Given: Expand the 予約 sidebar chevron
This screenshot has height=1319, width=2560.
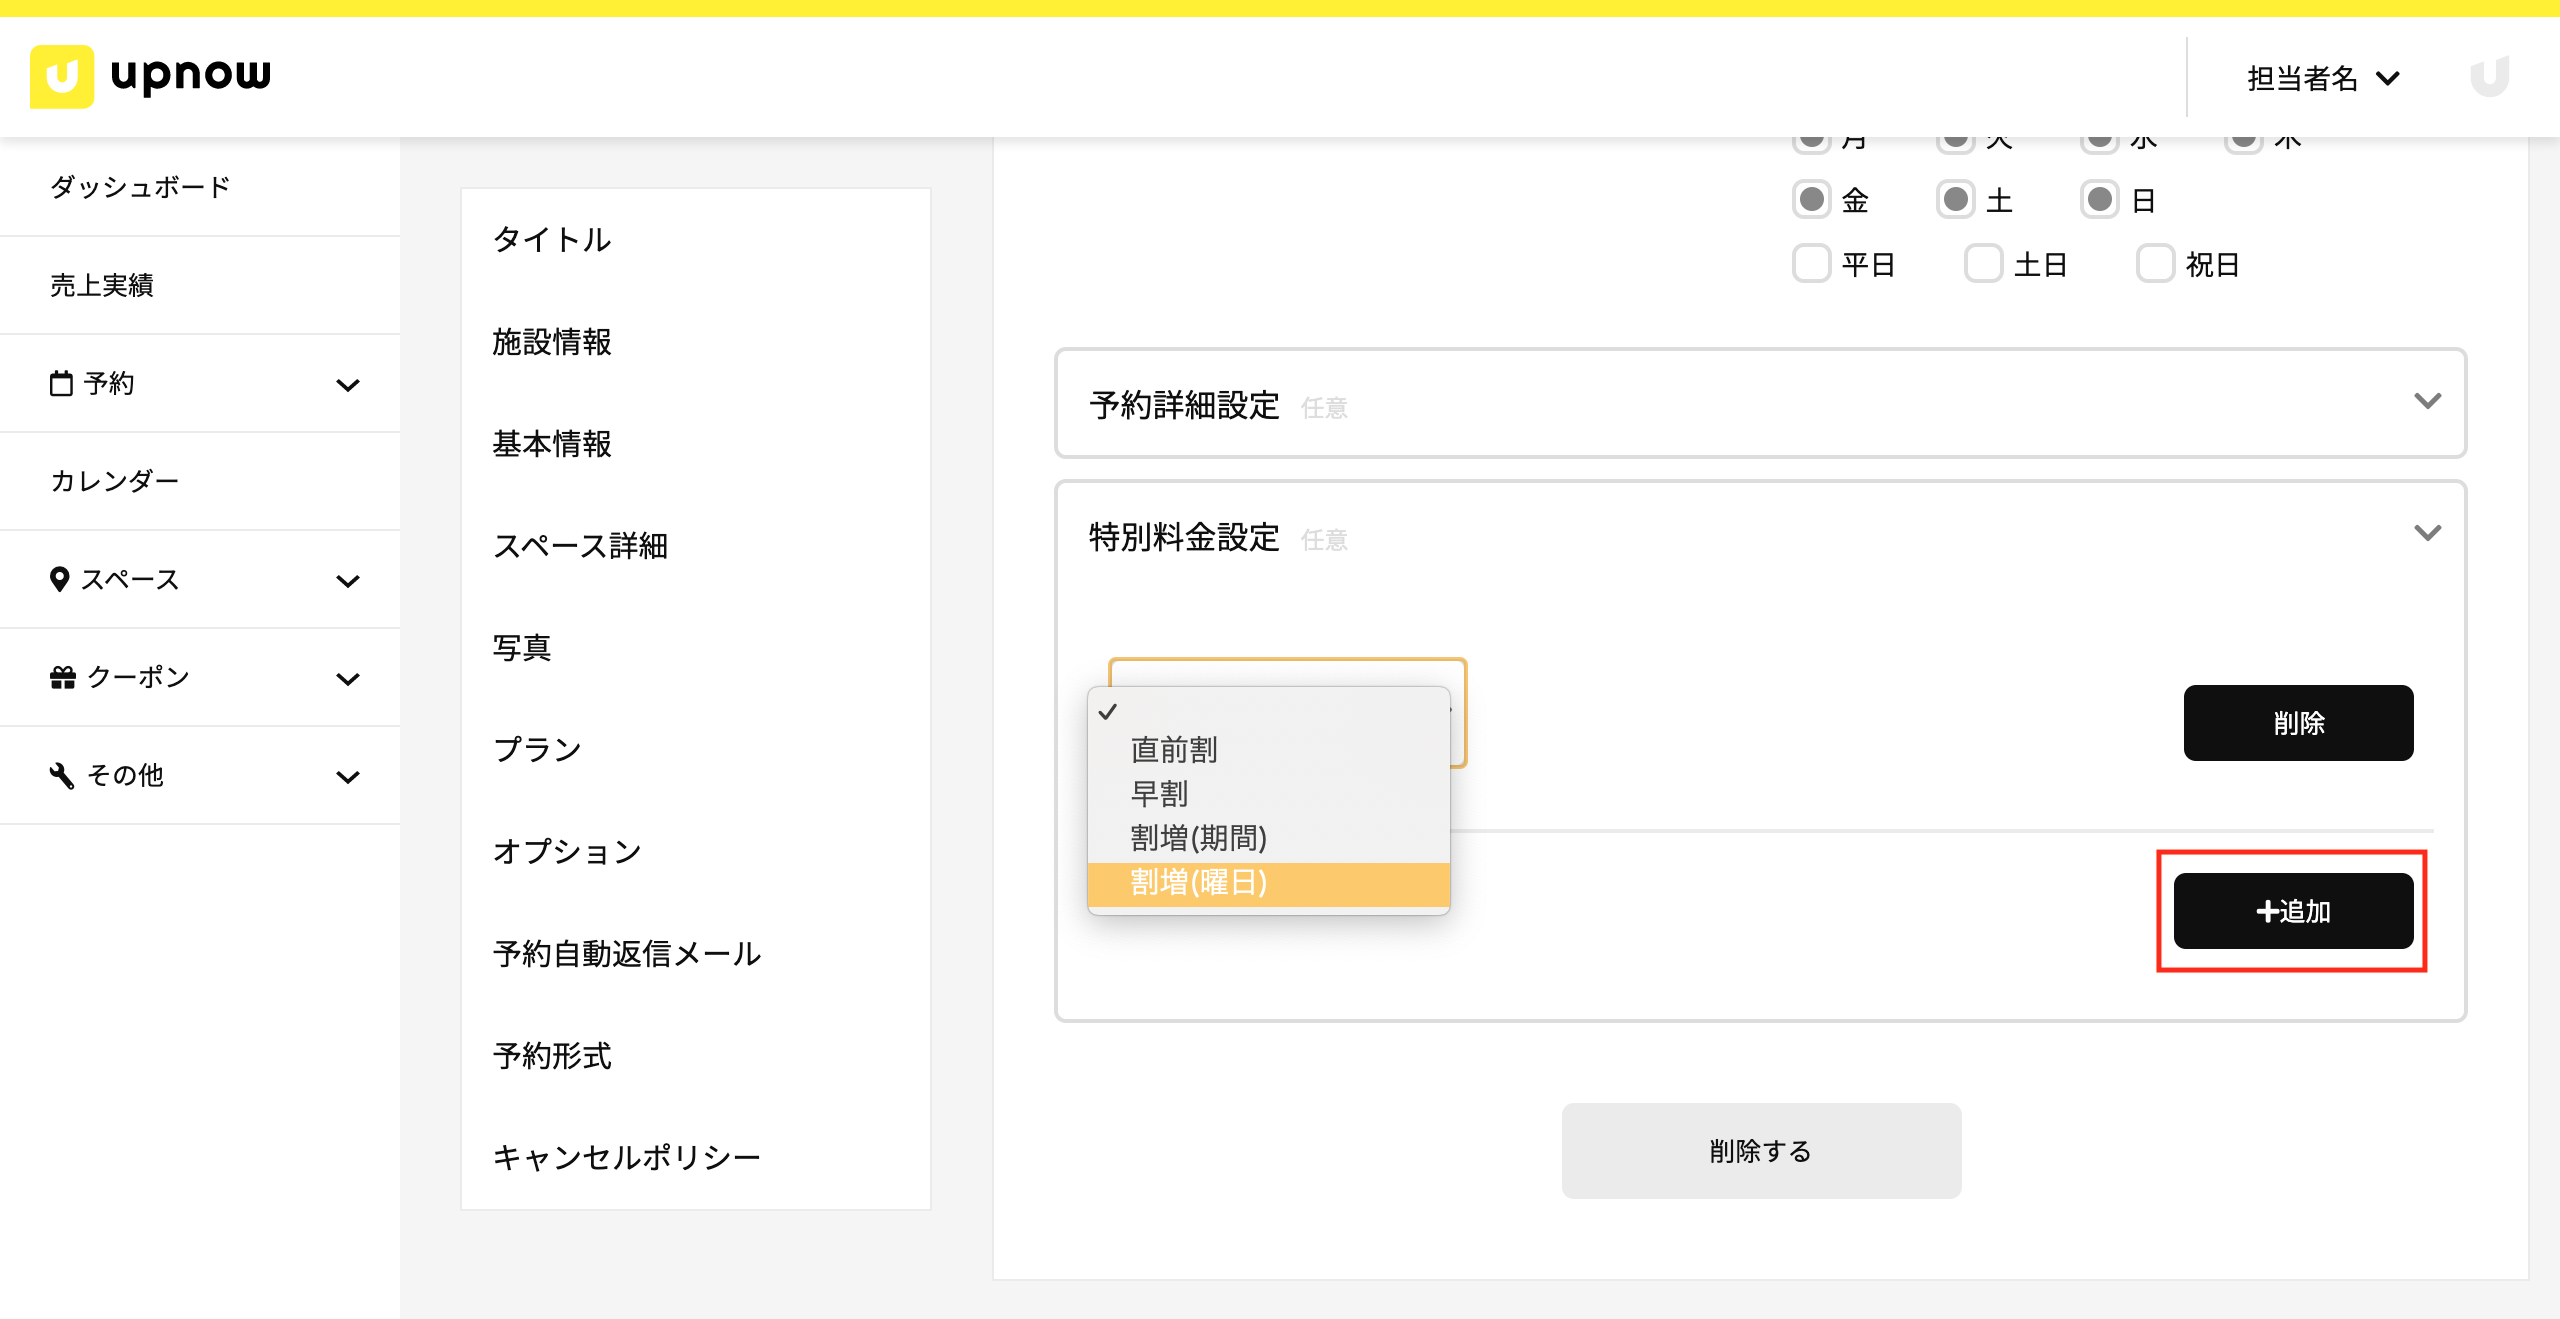Looking at the screenshot, I should click(348, 384).
